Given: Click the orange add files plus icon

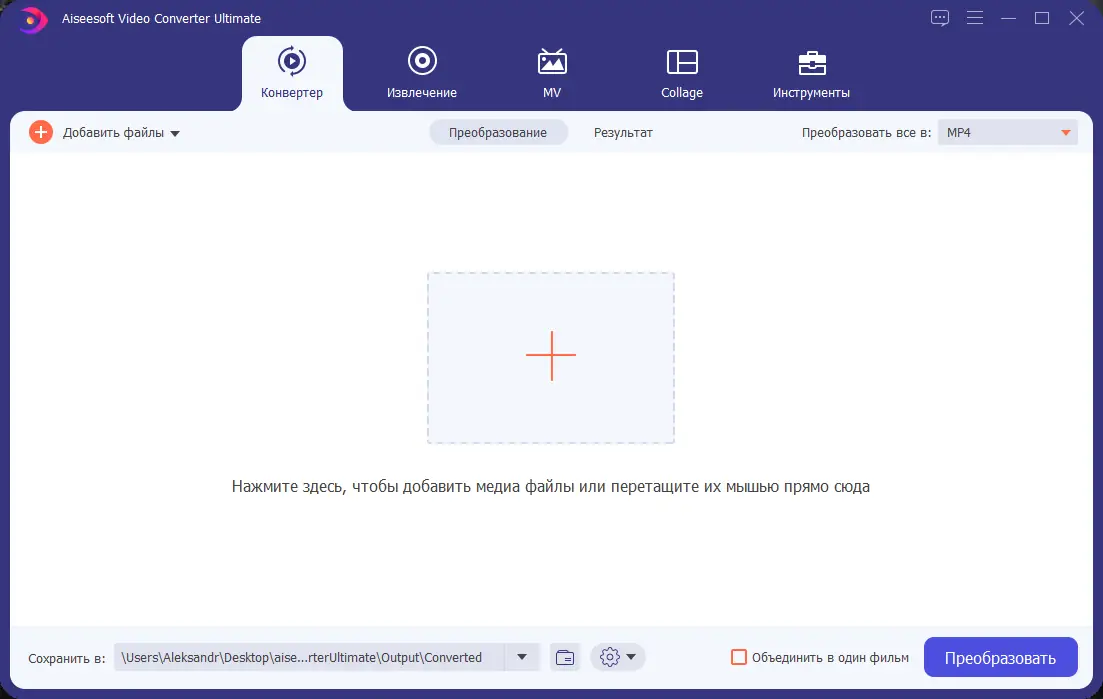Looking at the screenshot, I should coord(40,131).
